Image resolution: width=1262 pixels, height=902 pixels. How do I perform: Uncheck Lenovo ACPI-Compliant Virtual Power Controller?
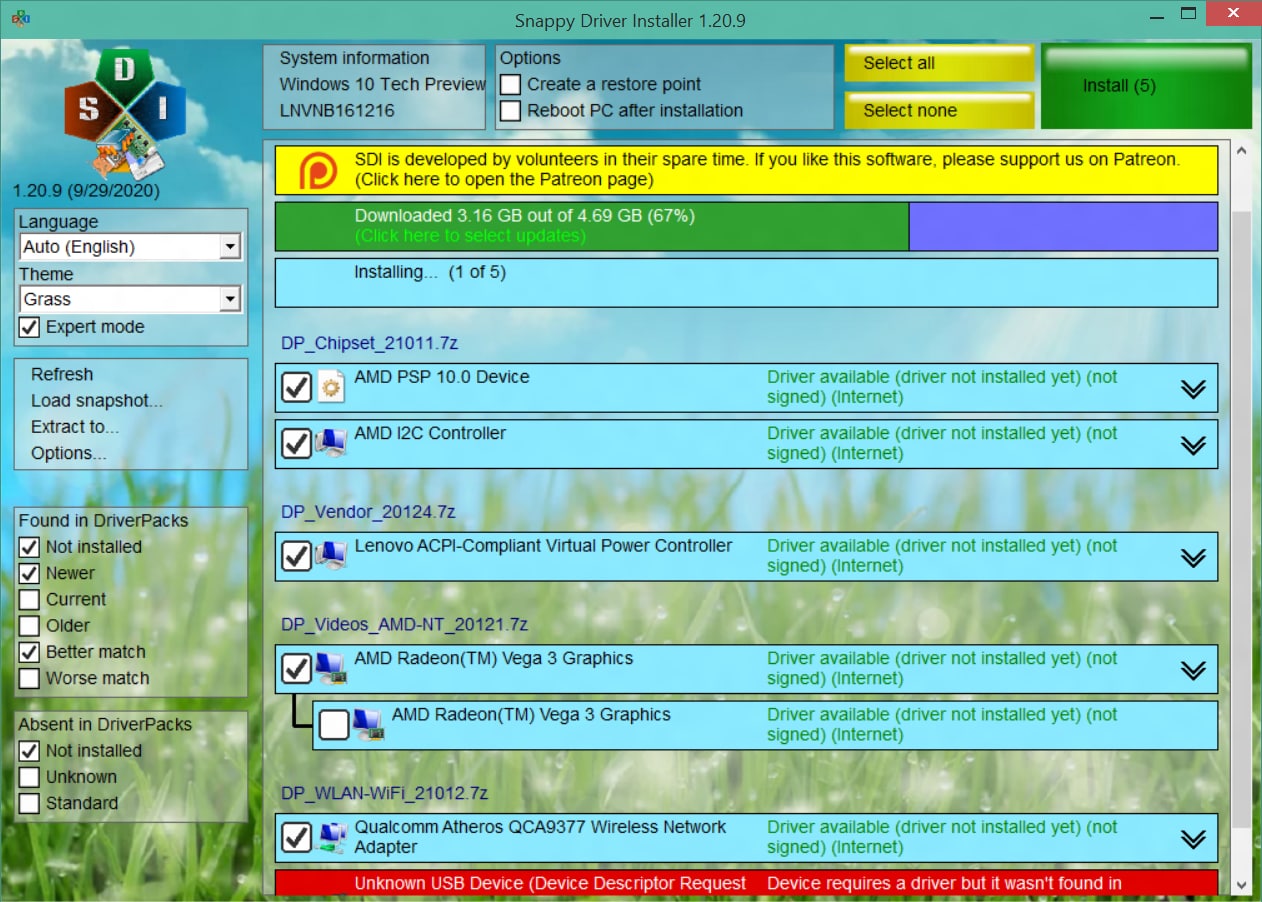tap(296, 556)
